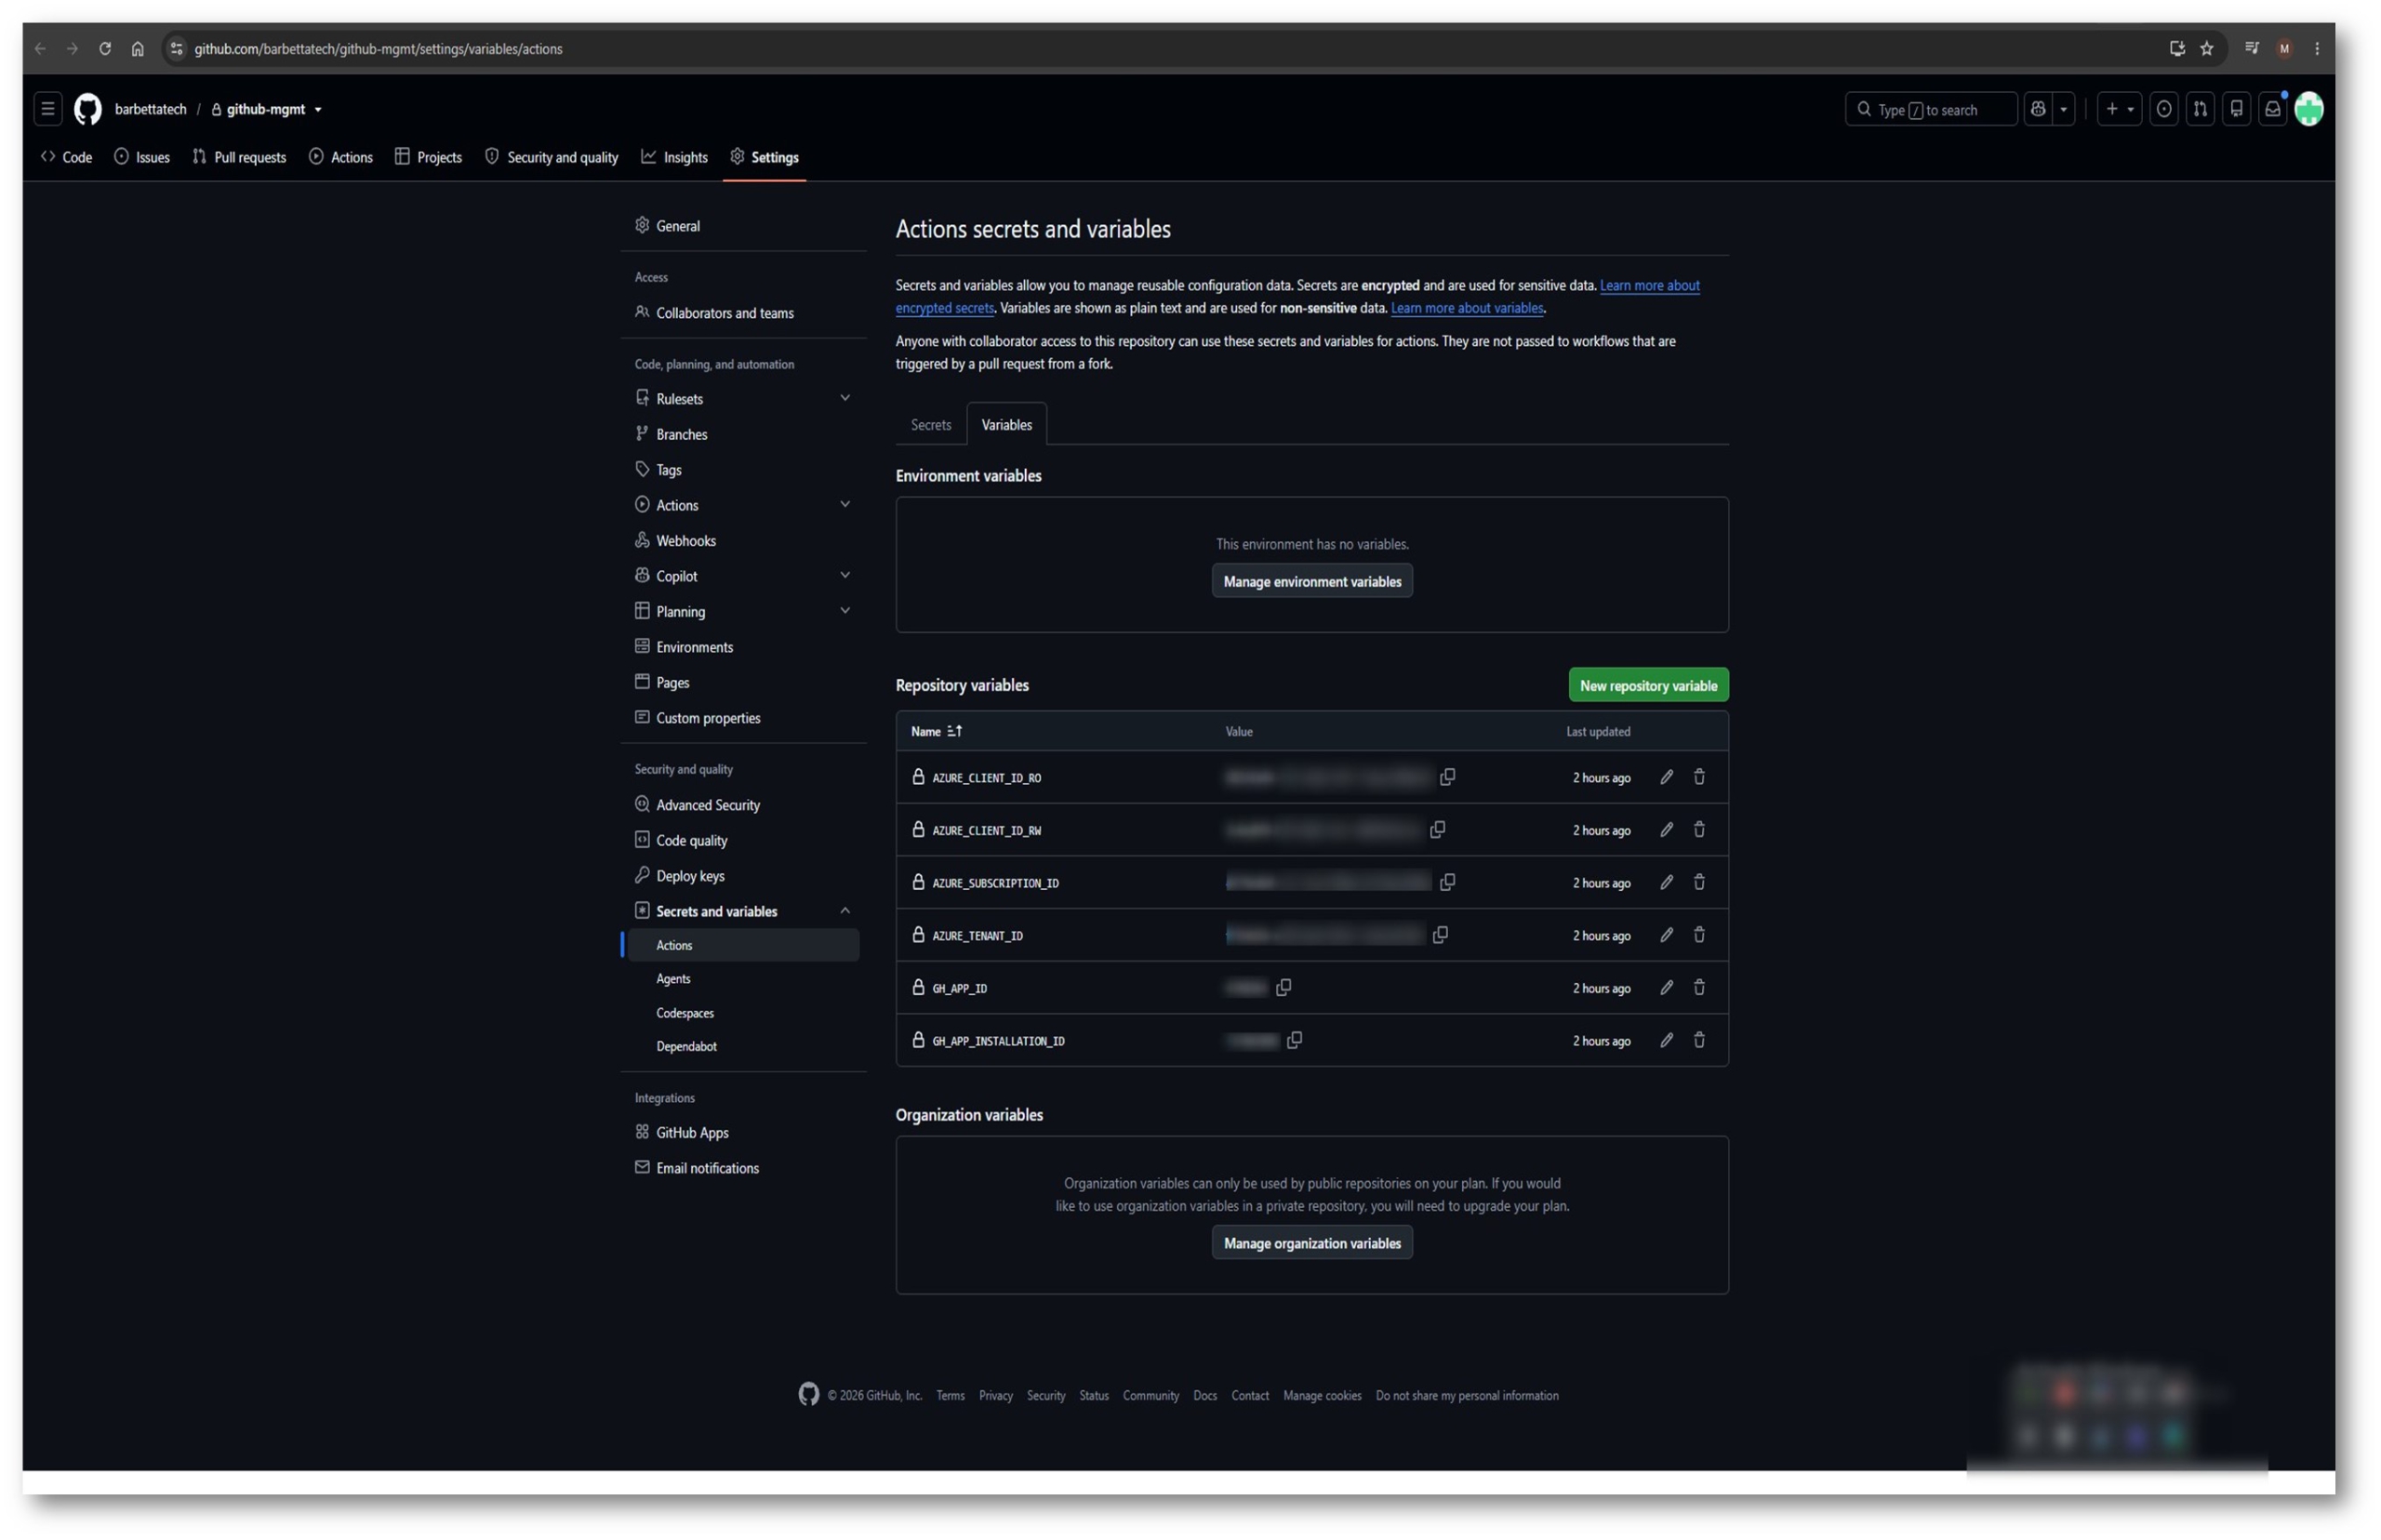The width and height of the screenshot is (2381, 1540).
Task: Edit the GH_APP_ID variable
Action: point(1666,988)
